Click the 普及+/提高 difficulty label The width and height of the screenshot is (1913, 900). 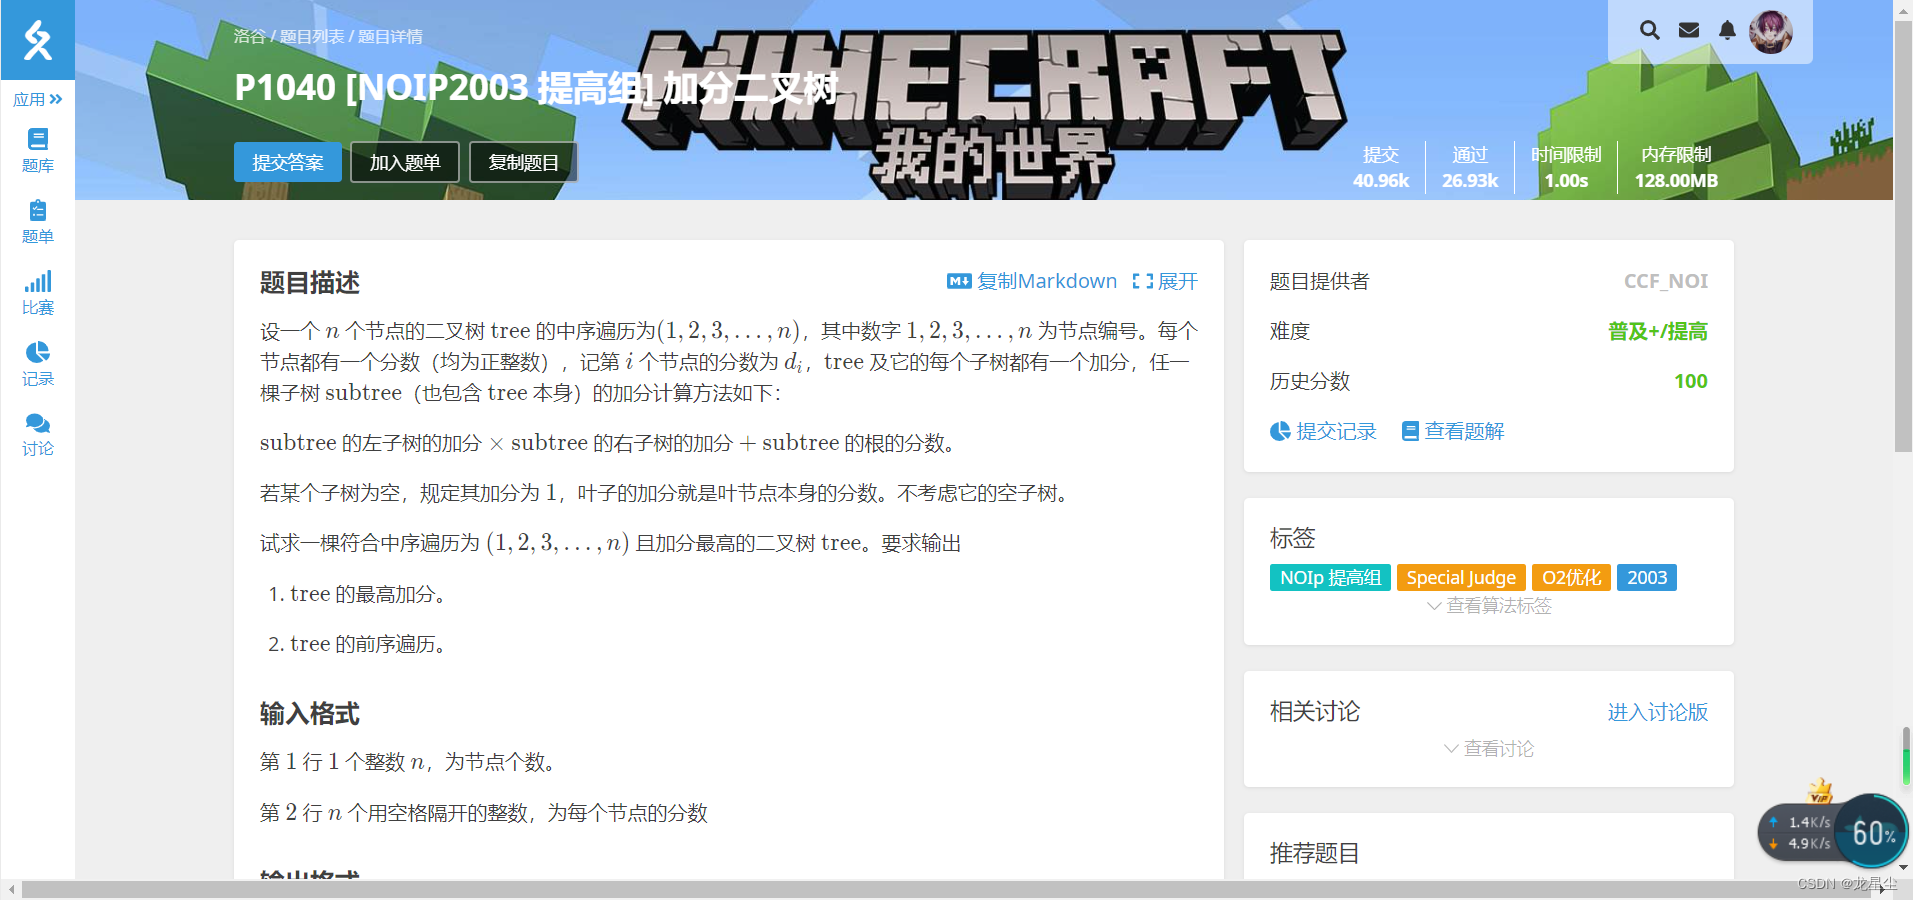(1658, 331)
